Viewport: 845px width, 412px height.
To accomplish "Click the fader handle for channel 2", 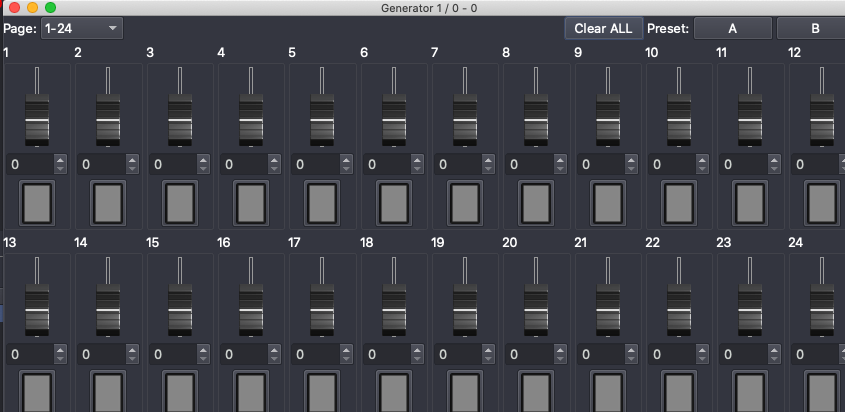I will (108, 120).
